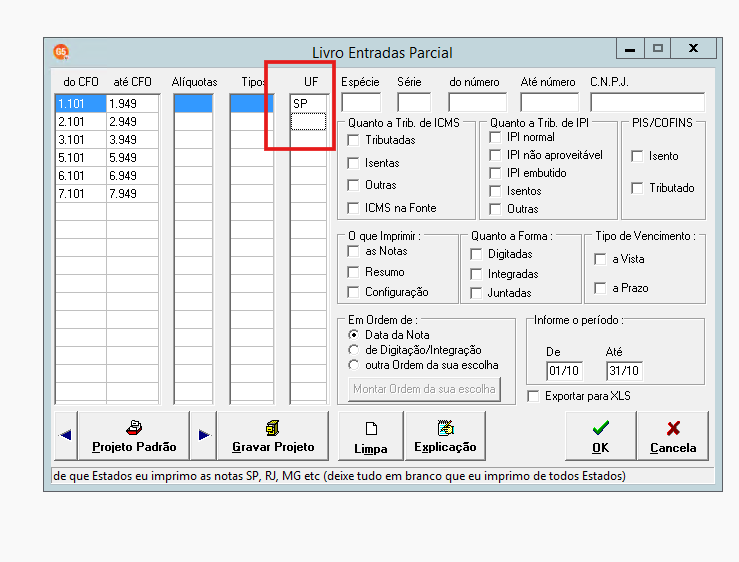Select the UF cell containing SP
The image size is (739, 562).
(x=309, y=104)
